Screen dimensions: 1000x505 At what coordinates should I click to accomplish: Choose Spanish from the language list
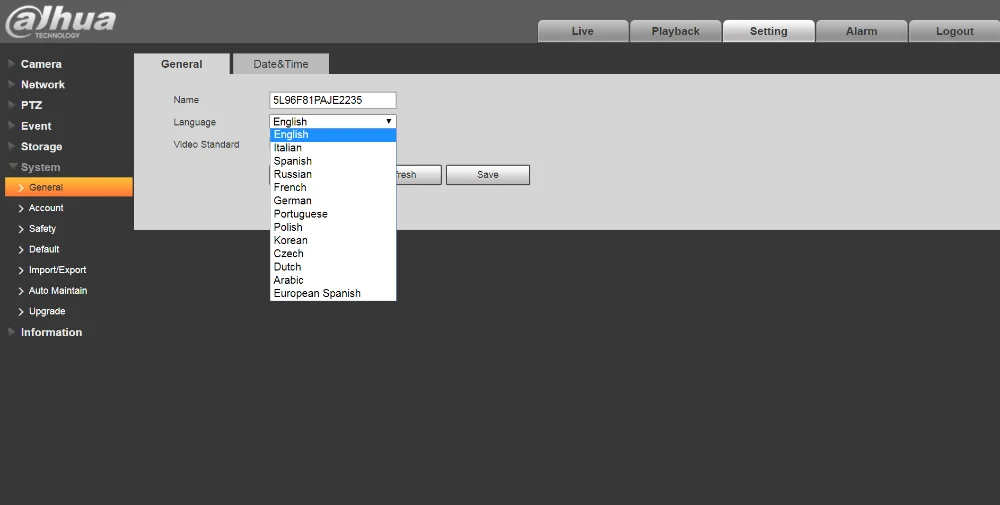coord(333,161)
